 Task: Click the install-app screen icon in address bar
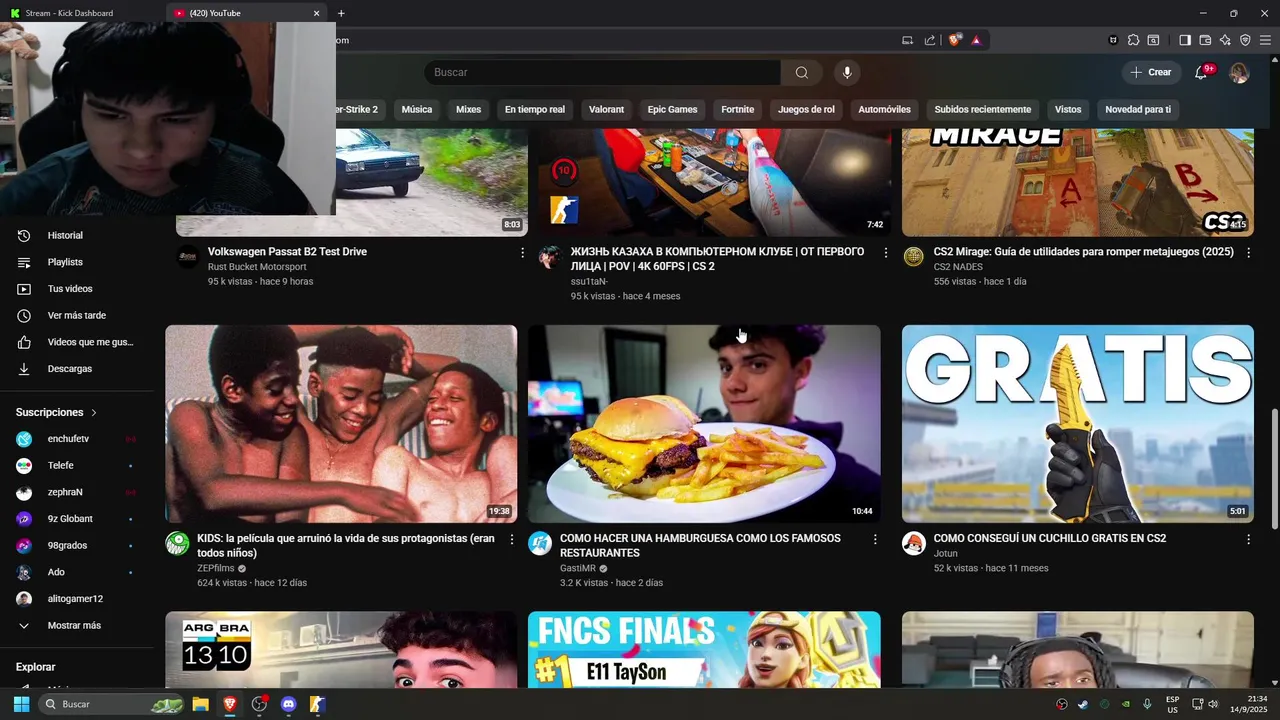(x=907, y=40)
